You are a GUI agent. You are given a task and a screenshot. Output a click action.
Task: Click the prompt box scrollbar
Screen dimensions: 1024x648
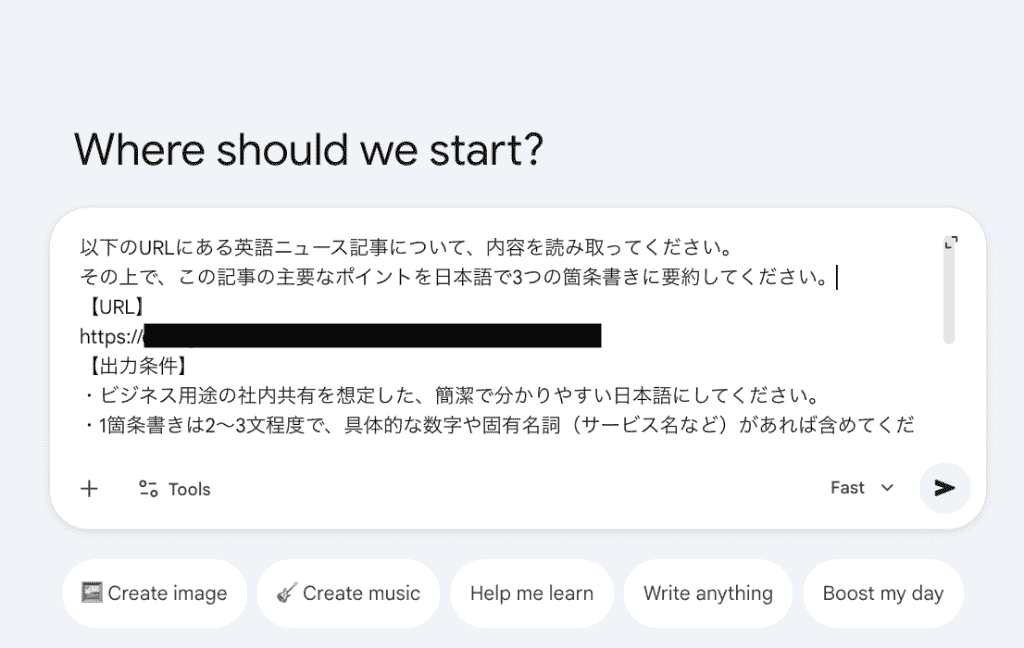coord(948,300)
